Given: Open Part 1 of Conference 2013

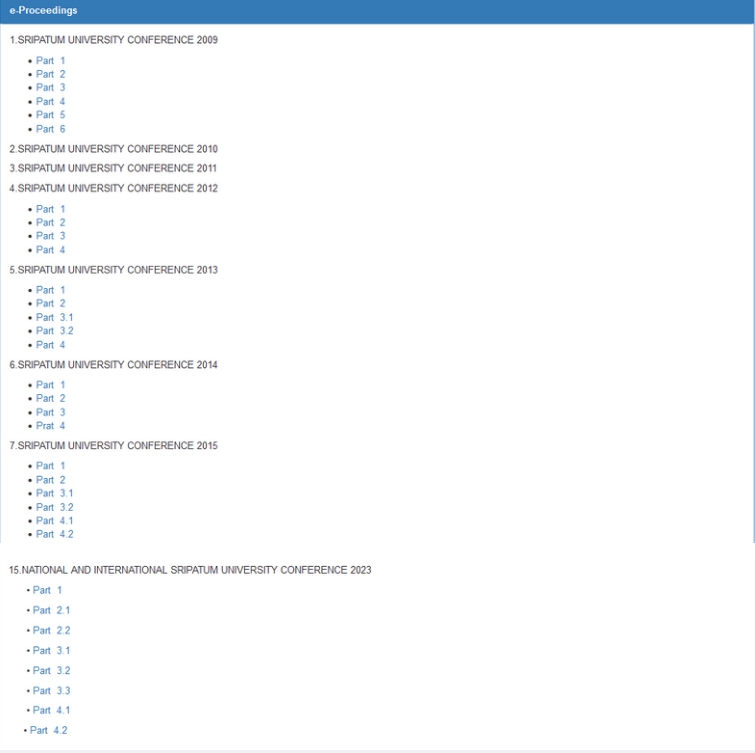Looking at the screenshot, I should [51, 290].
